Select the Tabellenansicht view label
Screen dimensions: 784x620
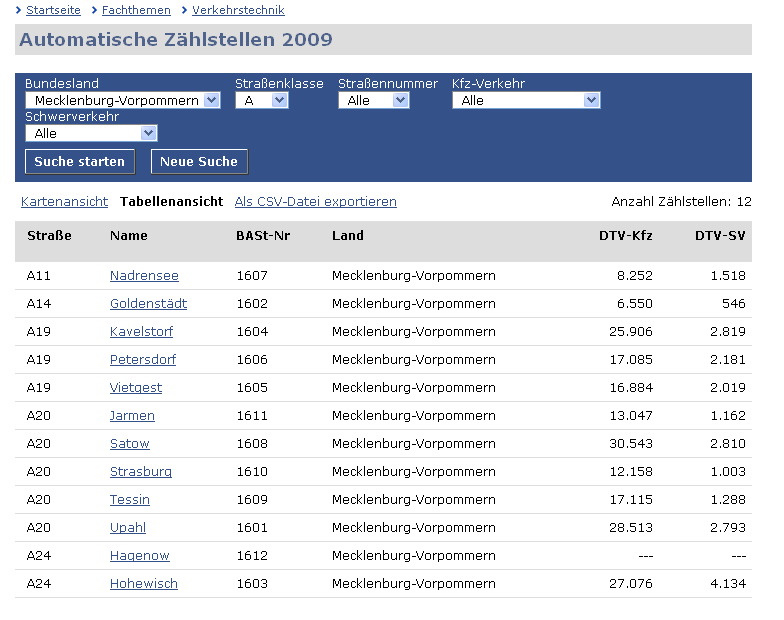pos(172,202)
